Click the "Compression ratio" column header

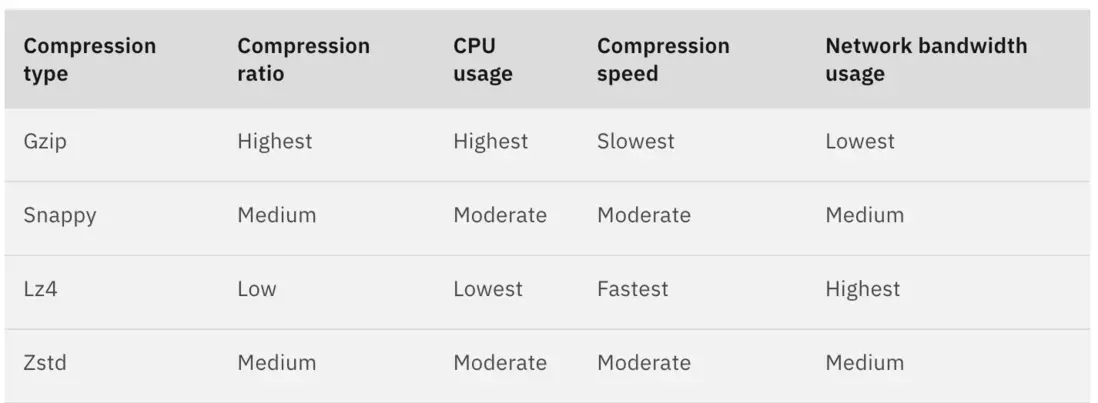coord(303,60)
